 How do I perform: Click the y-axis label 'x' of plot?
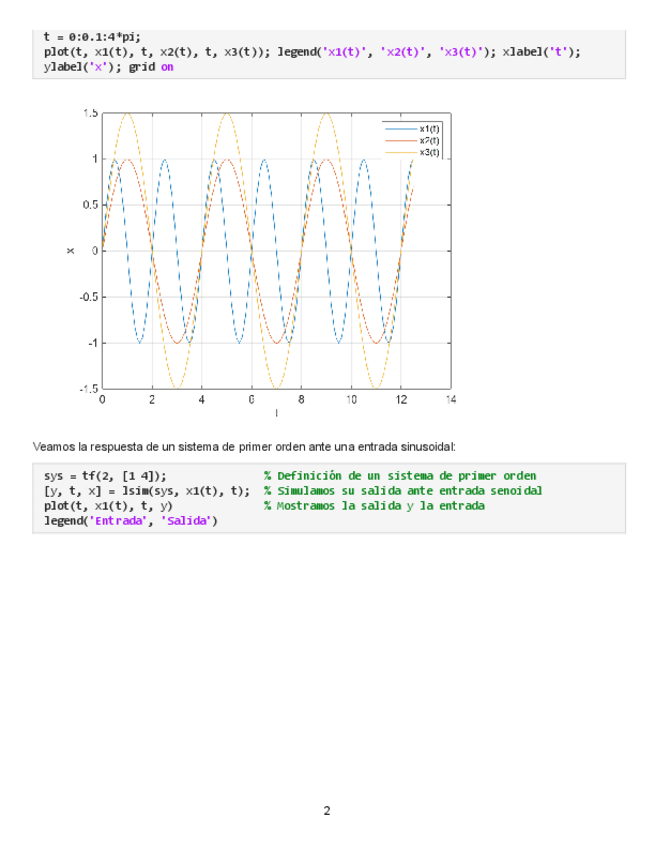point(70,251)
